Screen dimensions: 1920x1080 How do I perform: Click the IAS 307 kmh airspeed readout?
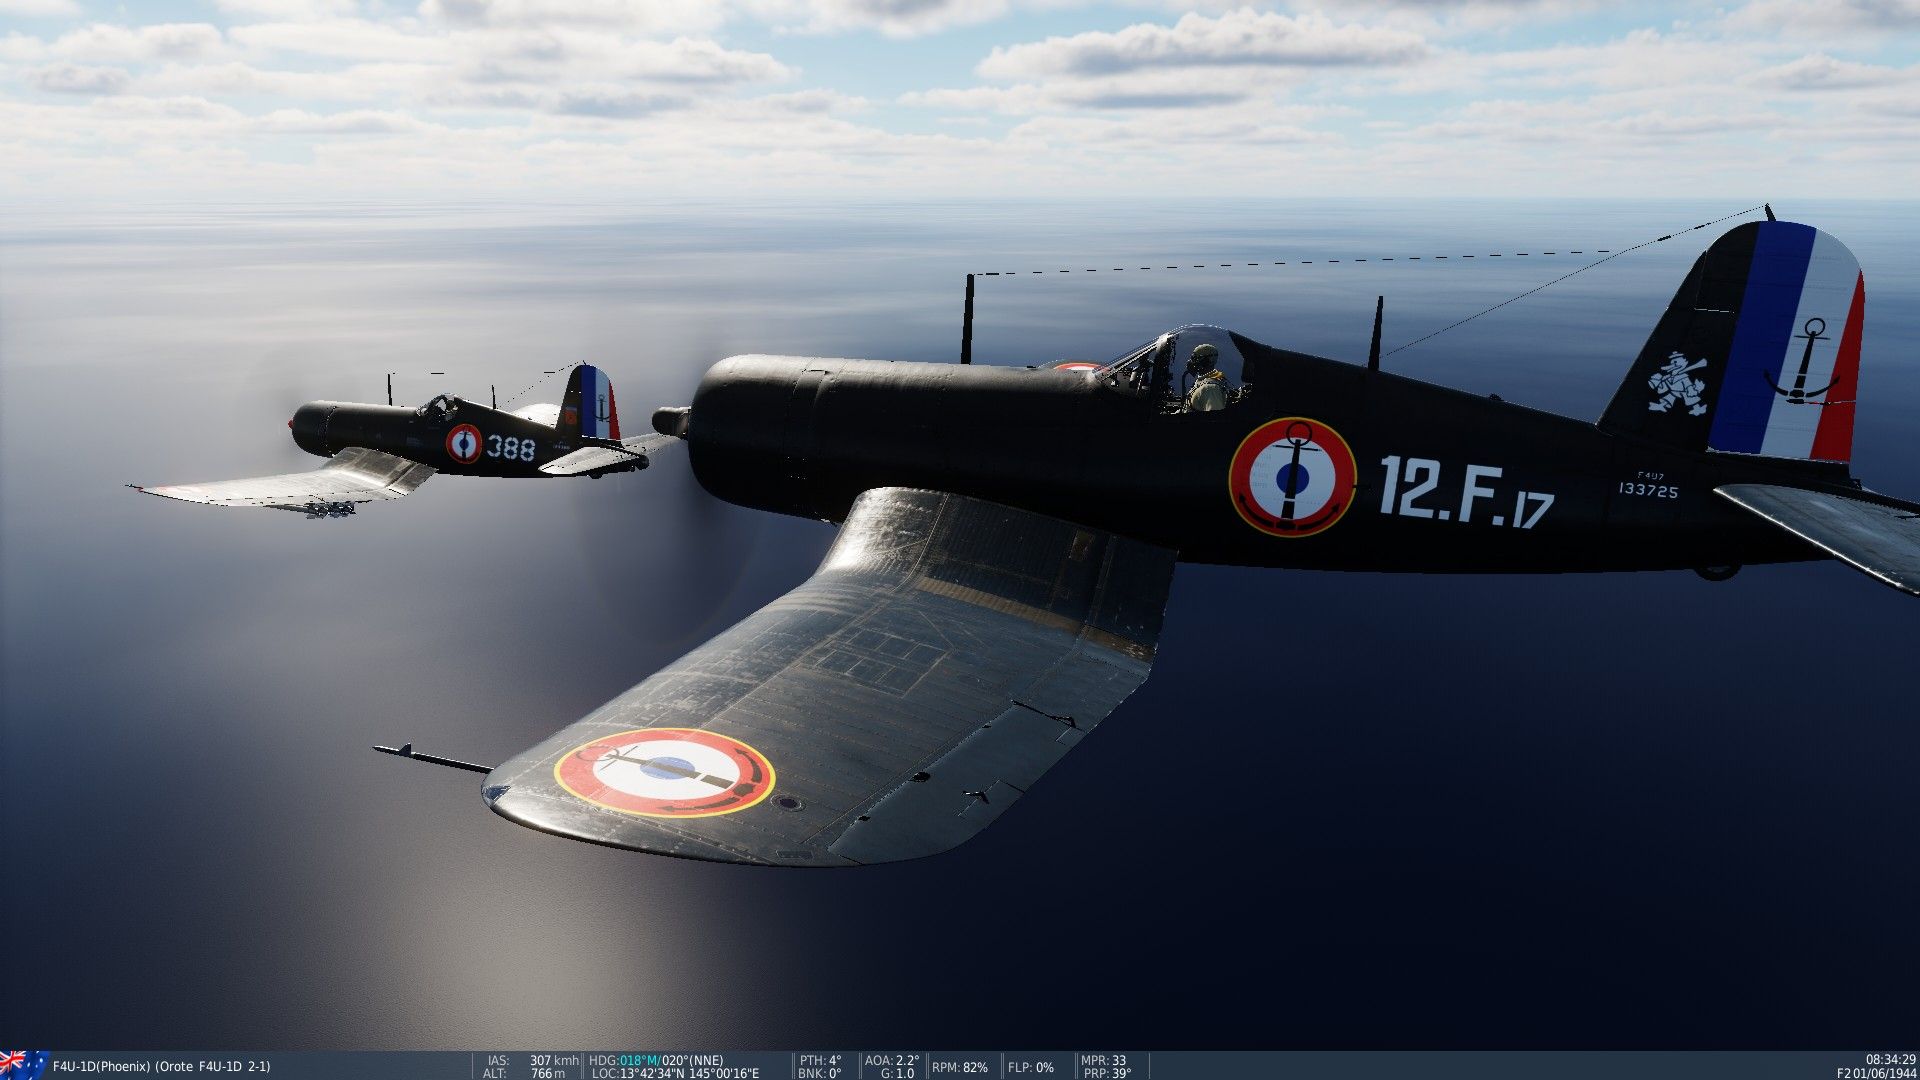pos(533,1060)
